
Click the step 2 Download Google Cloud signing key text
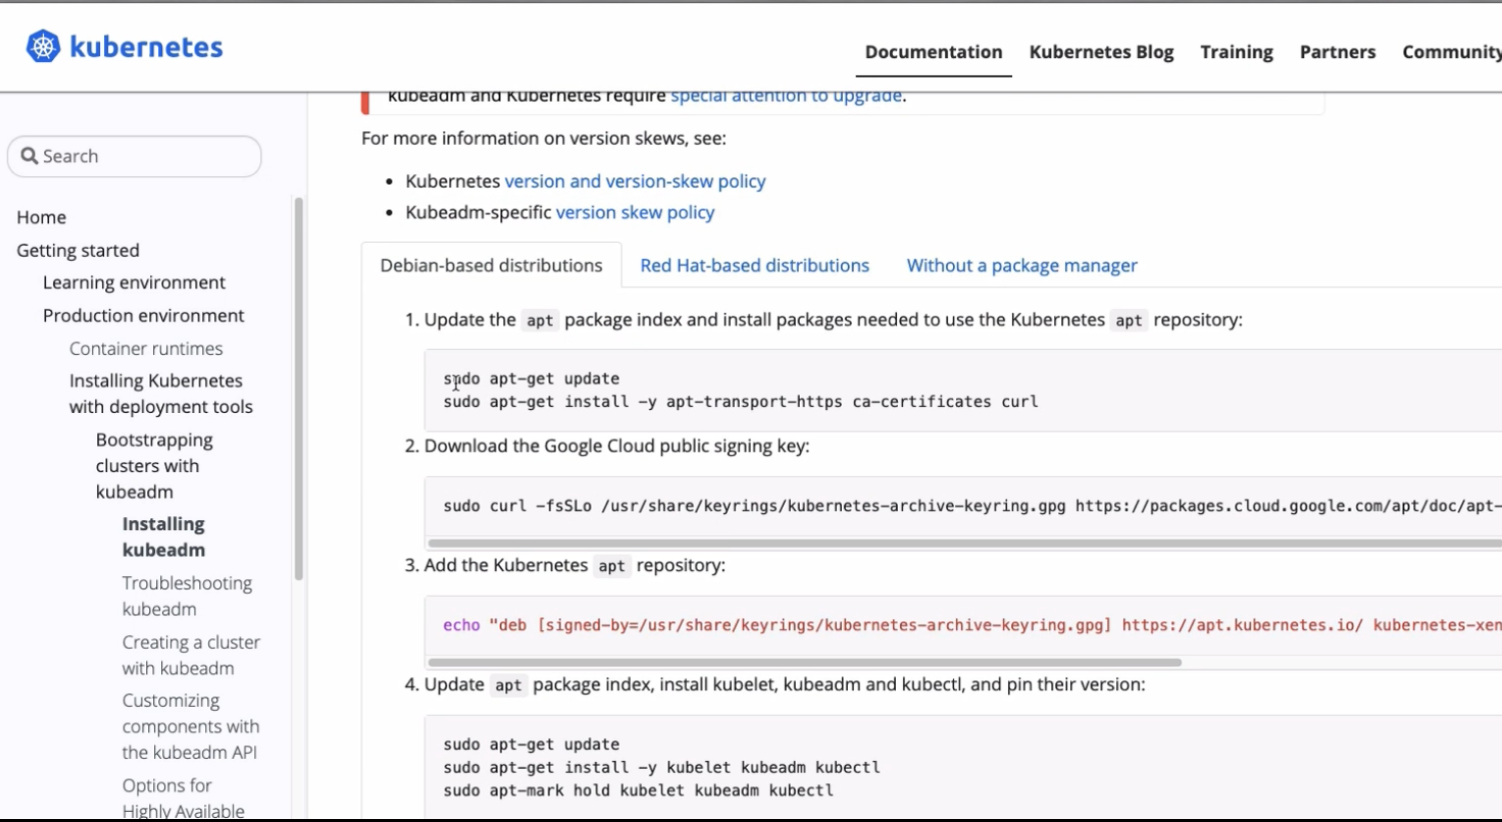[x=616, y=446]
